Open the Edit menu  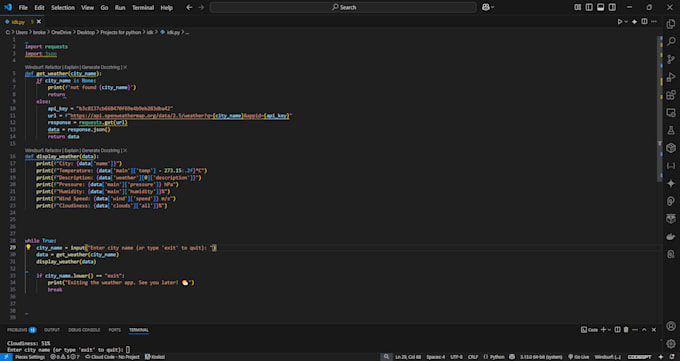click(39, 7)
